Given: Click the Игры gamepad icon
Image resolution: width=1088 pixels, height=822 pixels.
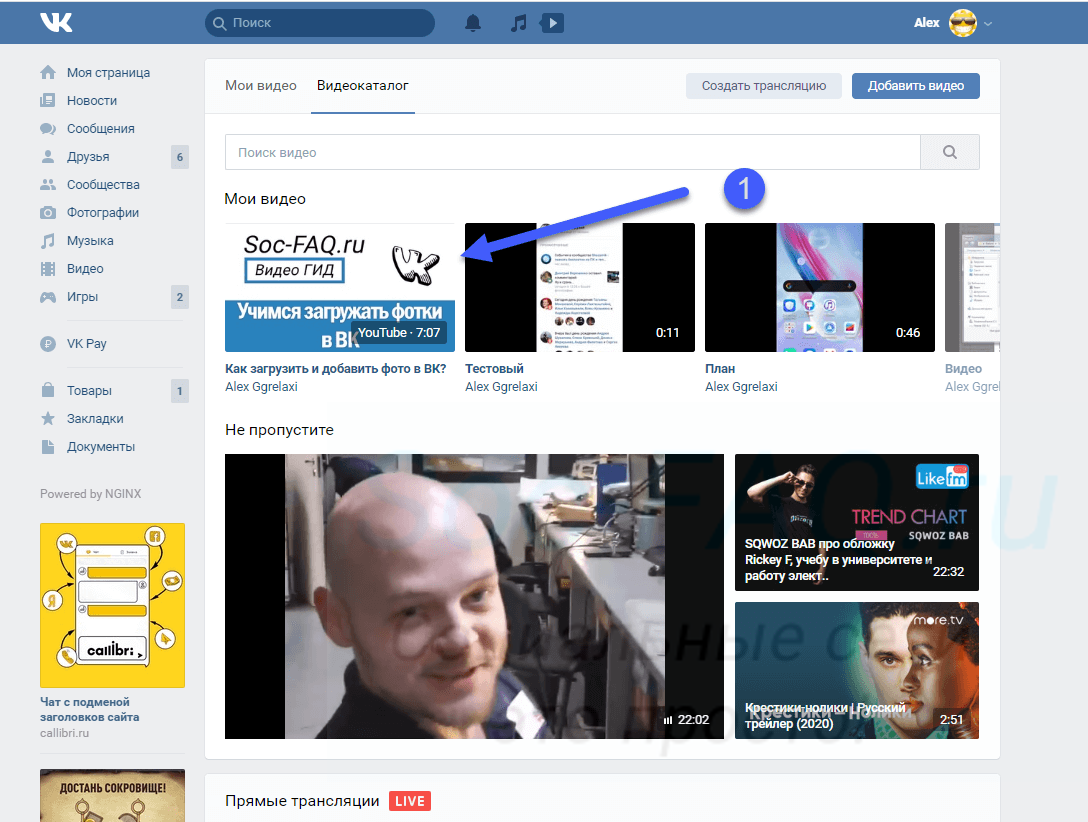Looking at the screenshot, I should coord(48,297).
